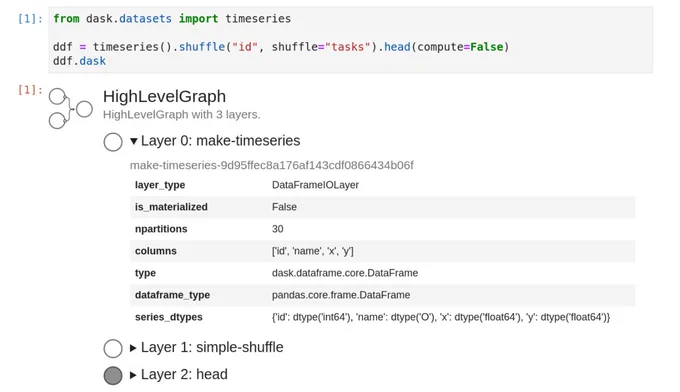Click inside the code cell editor
The width and height of the screenshot is (680, 392).
tap(350, 40)
